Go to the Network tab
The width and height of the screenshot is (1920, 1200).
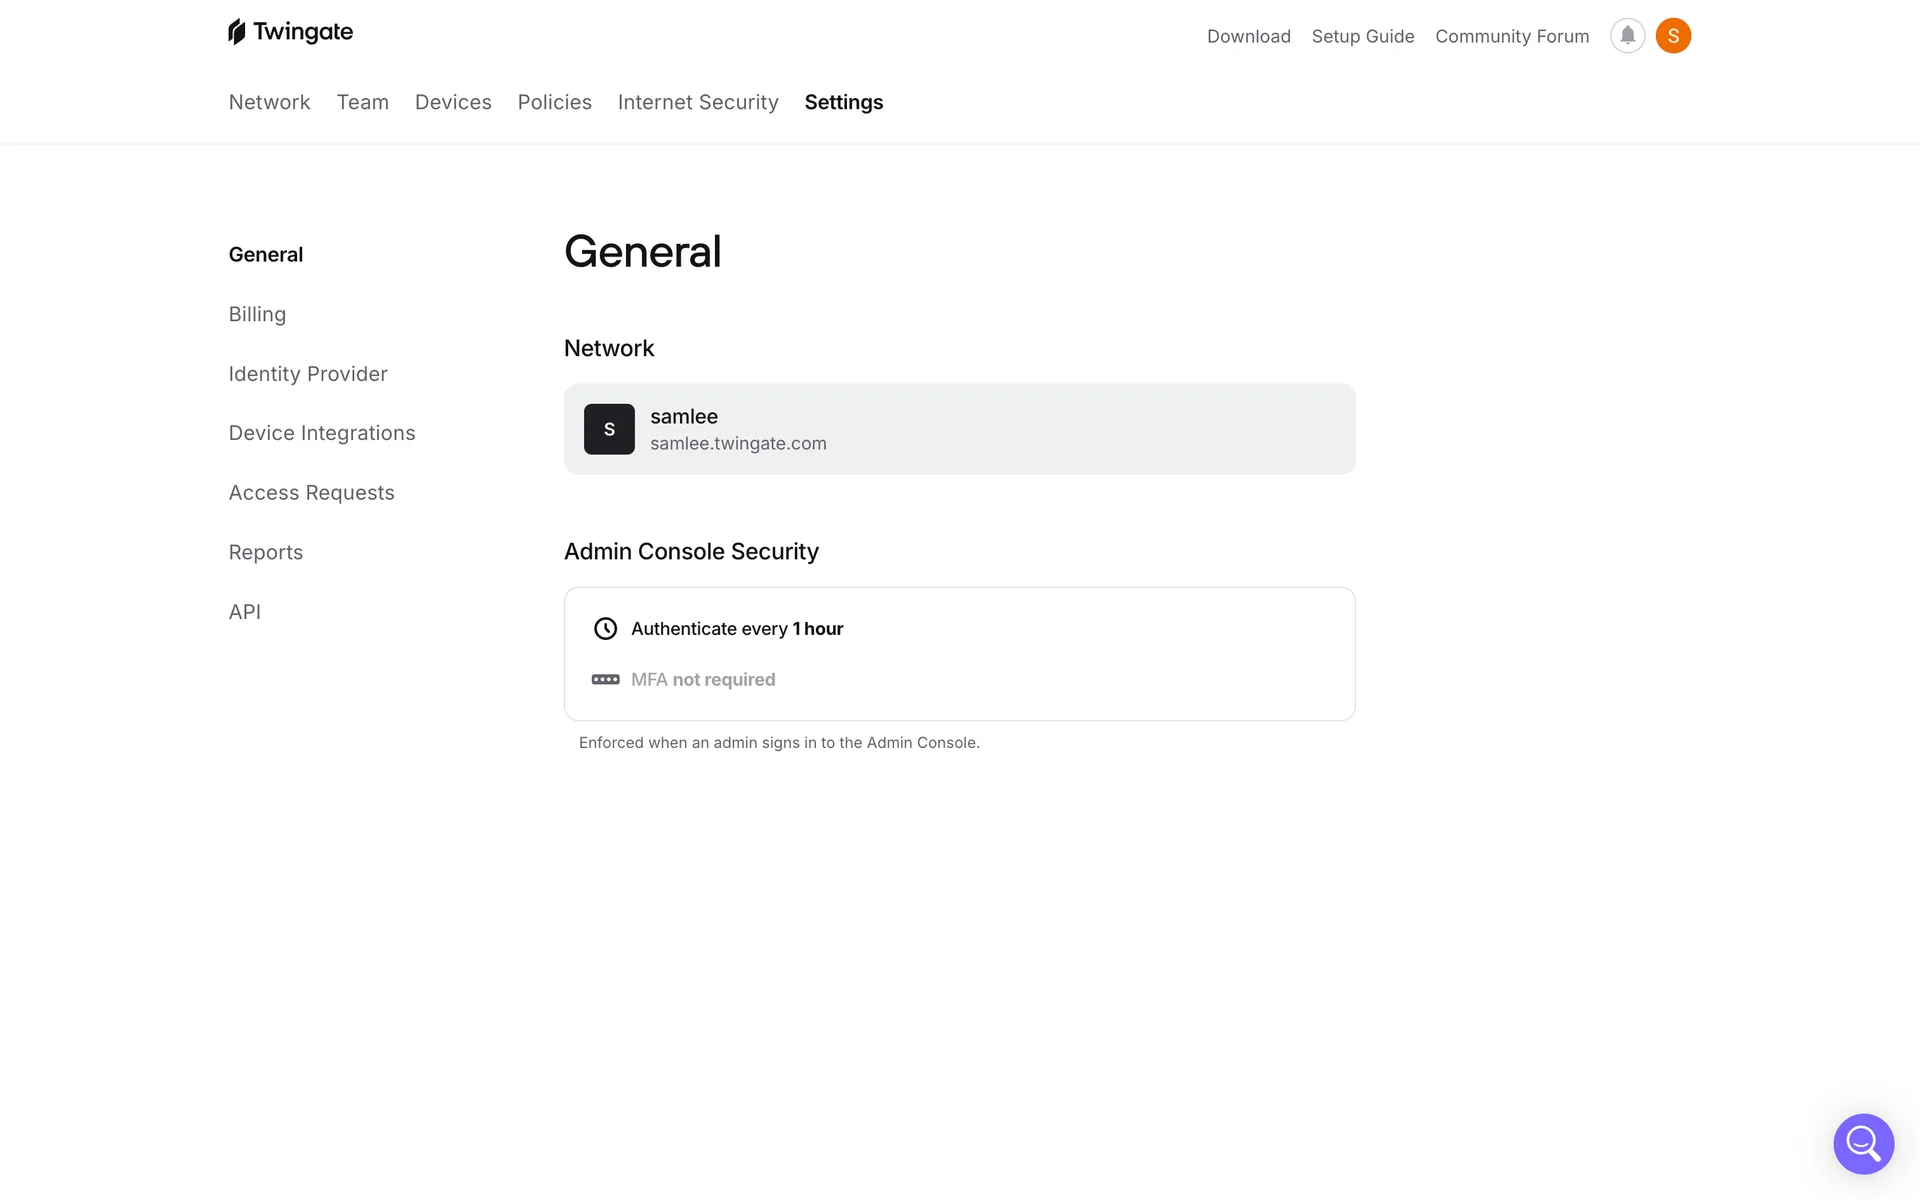point(269,102)
